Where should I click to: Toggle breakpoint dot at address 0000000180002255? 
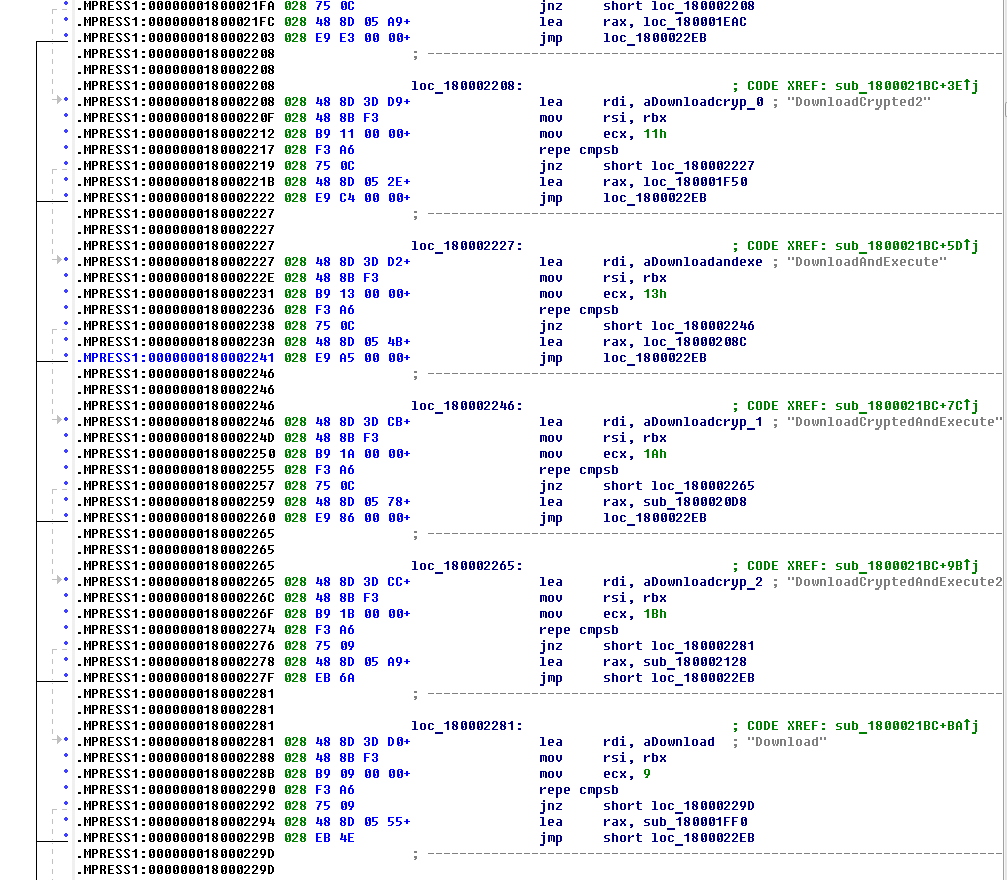[66, 468]
